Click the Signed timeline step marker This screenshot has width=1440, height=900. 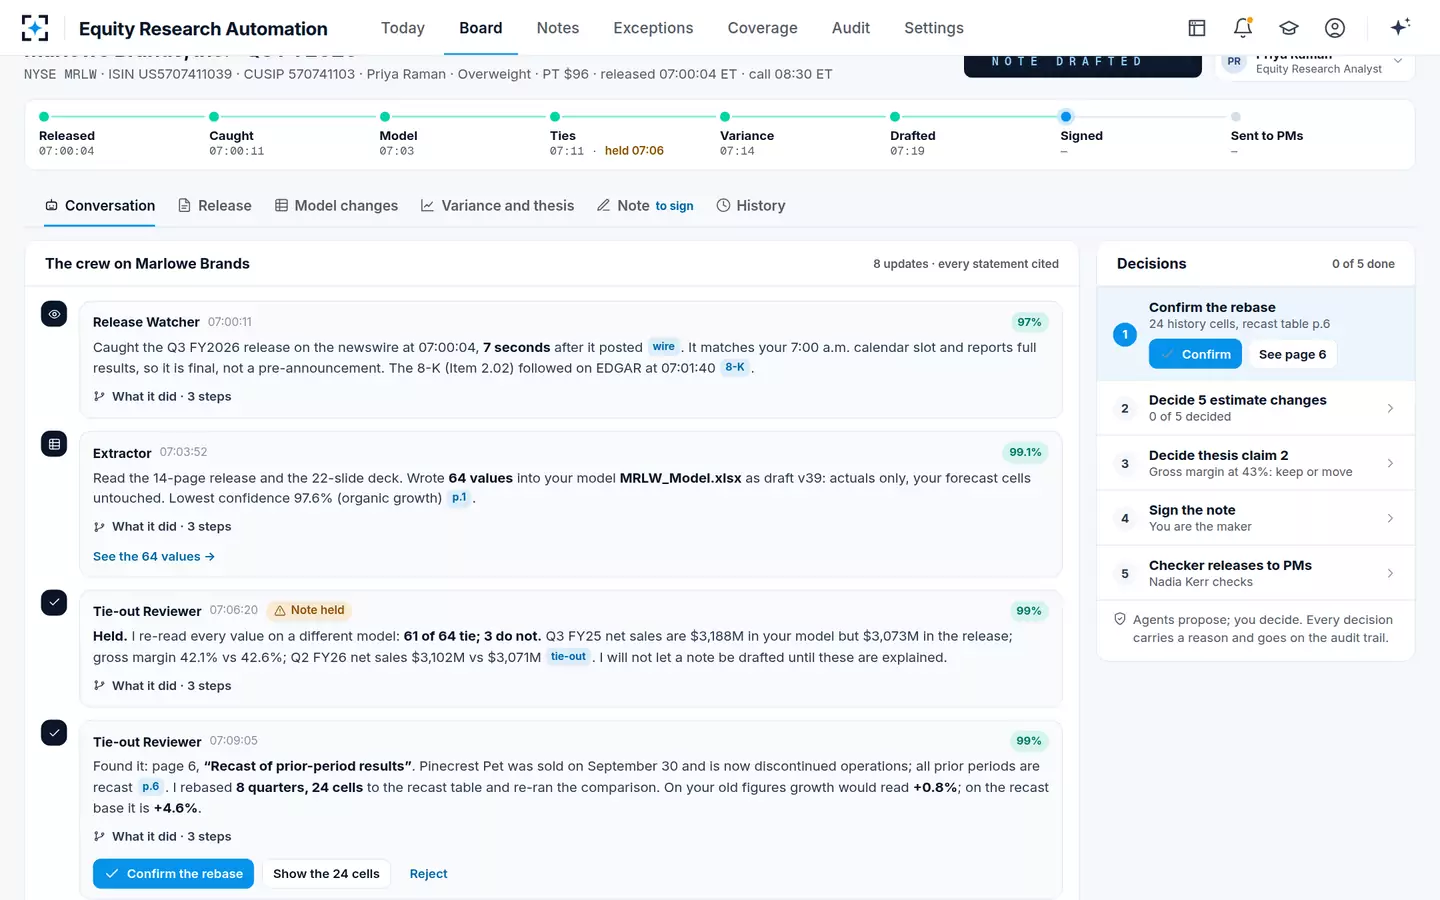tap(1066, 117)
